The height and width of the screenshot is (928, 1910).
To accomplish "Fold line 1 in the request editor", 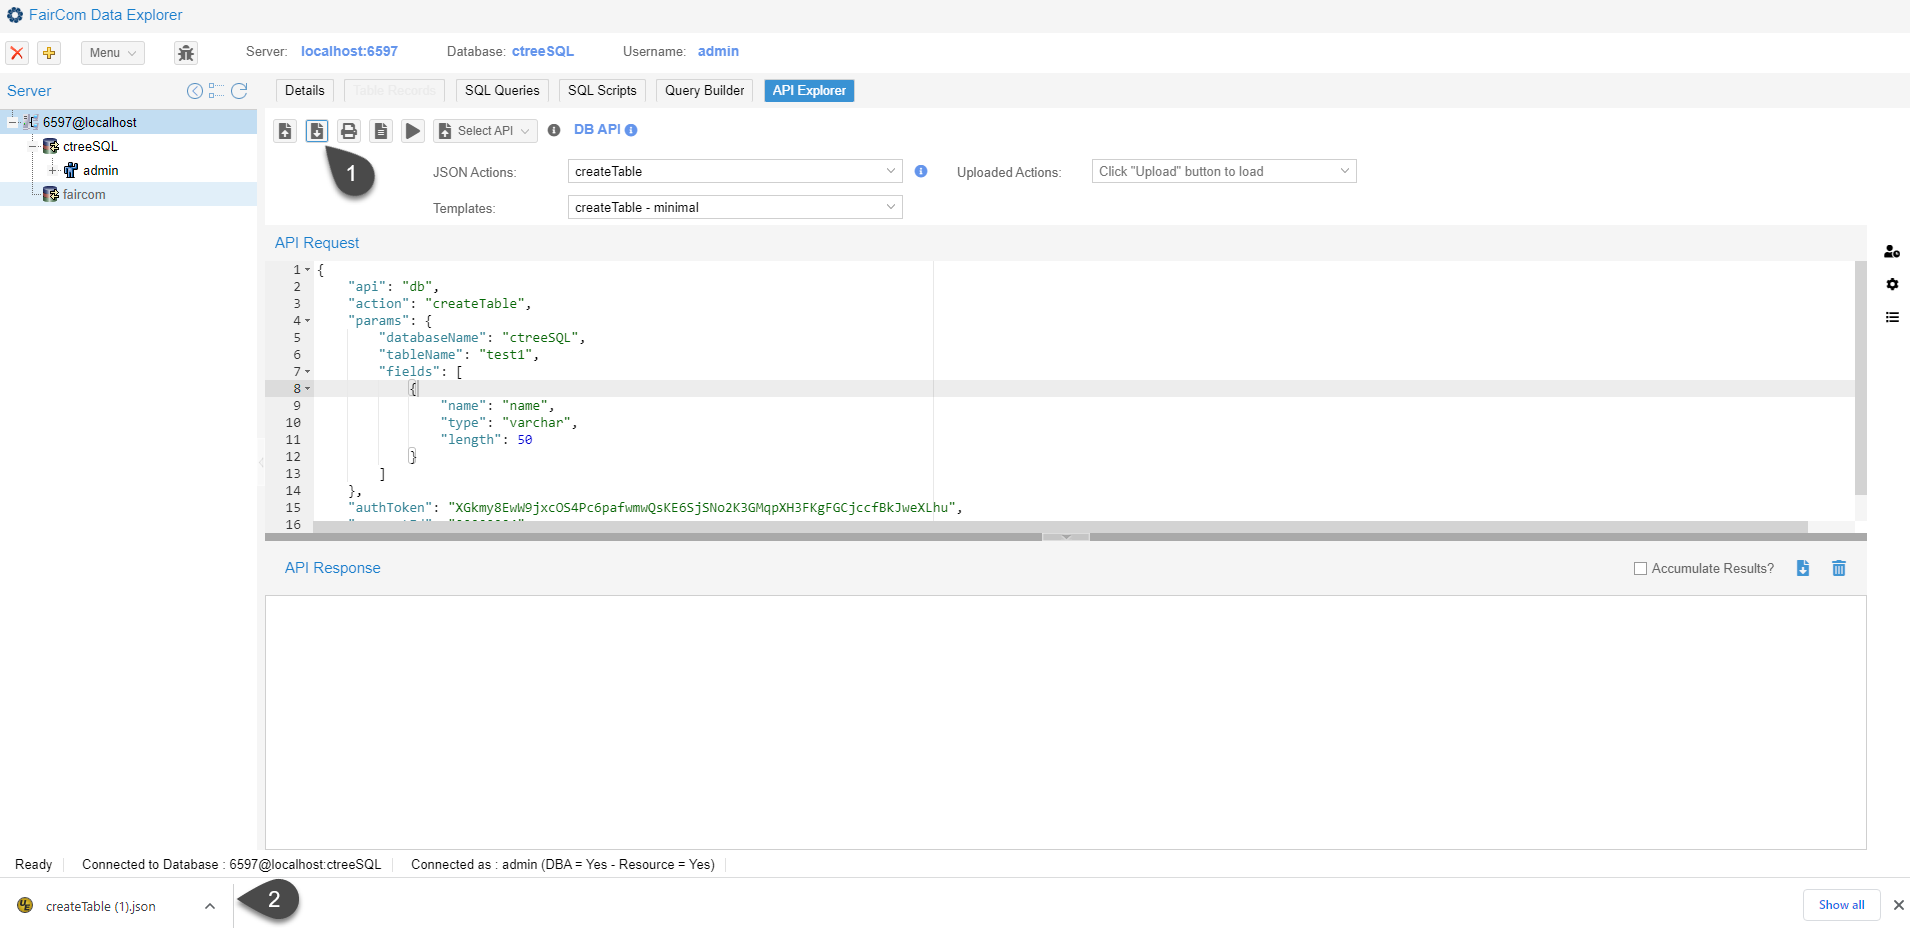I will click(x=308, y=270).
